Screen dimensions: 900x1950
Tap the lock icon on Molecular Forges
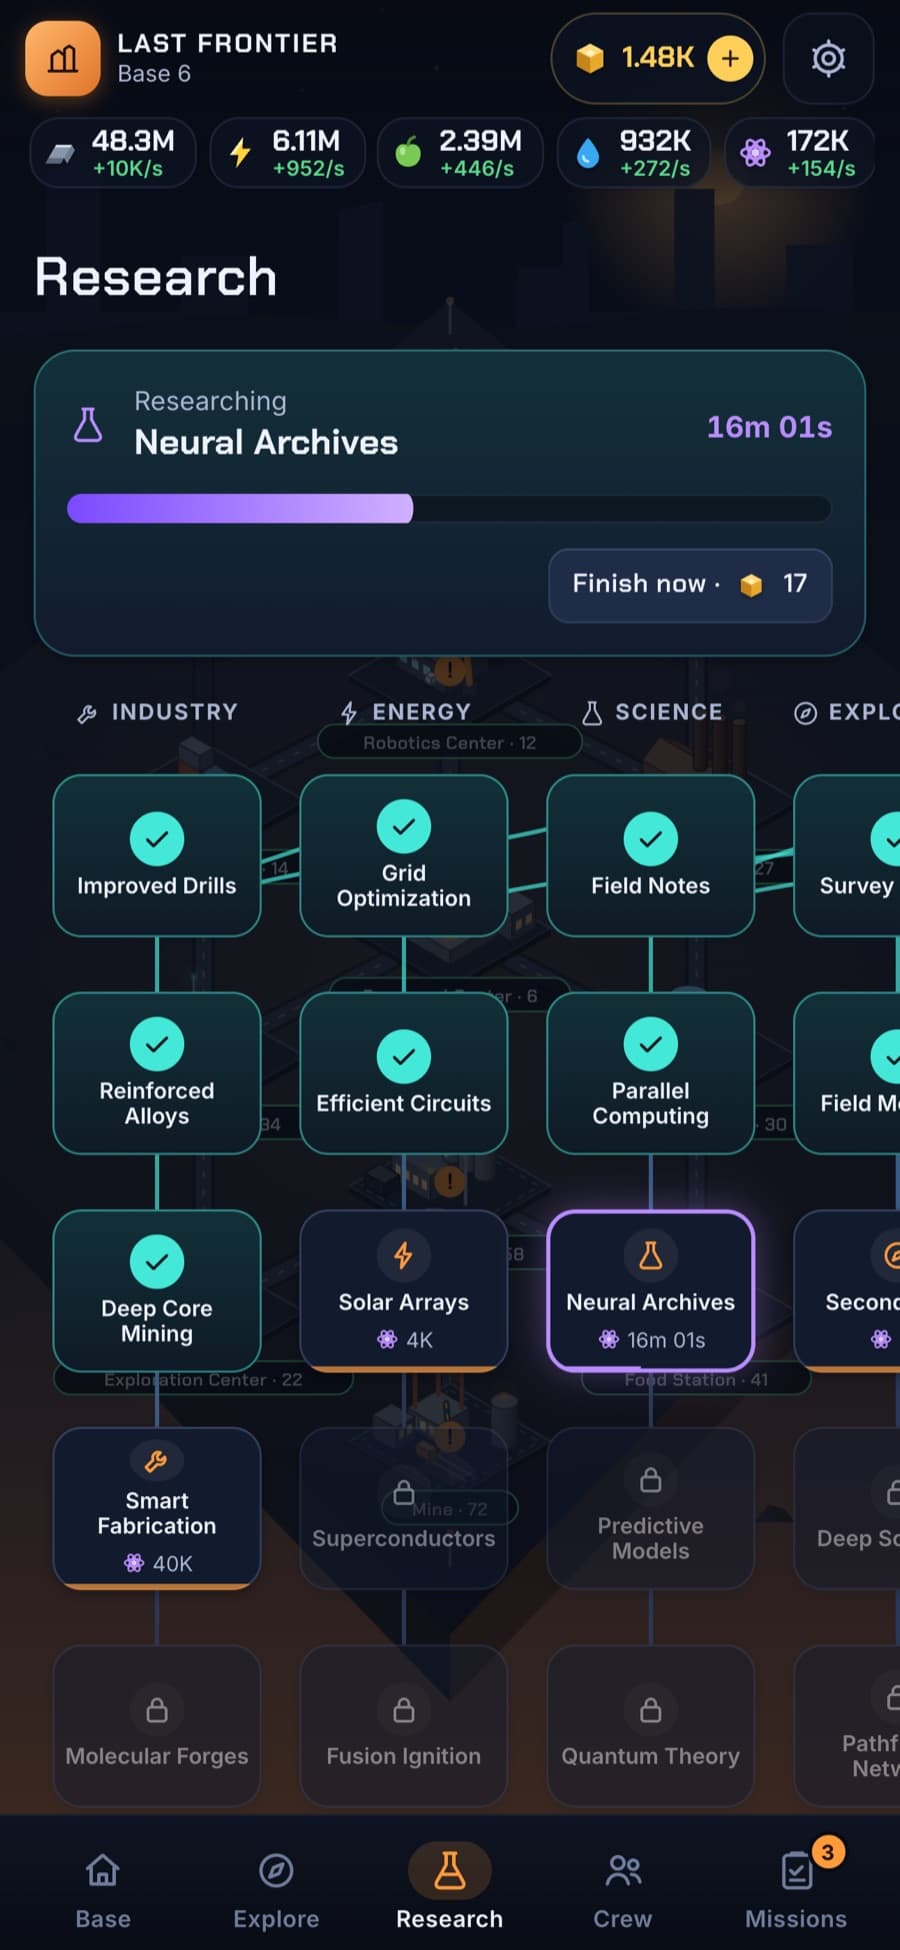(x=157, y=1709)
